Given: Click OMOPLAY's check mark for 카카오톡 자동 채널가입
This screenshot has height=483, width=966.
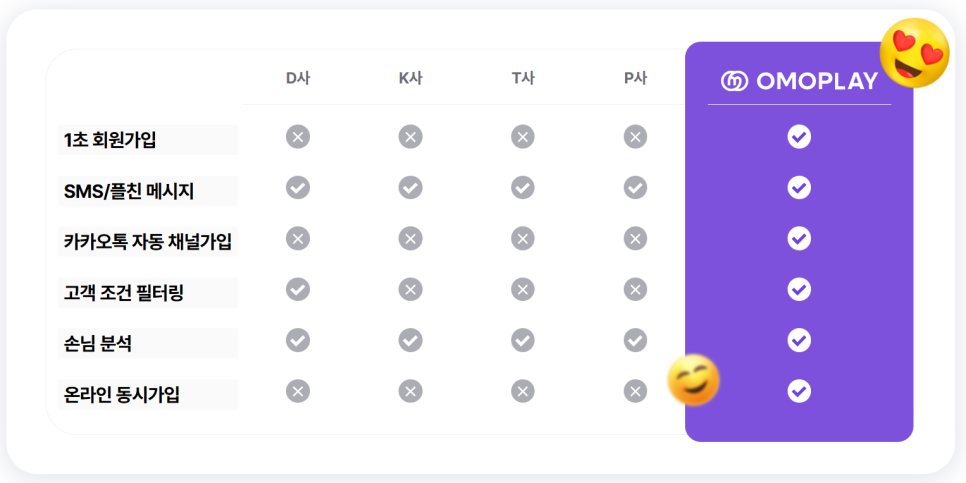Looking at the screenshot, I should (x=799, y=238).
